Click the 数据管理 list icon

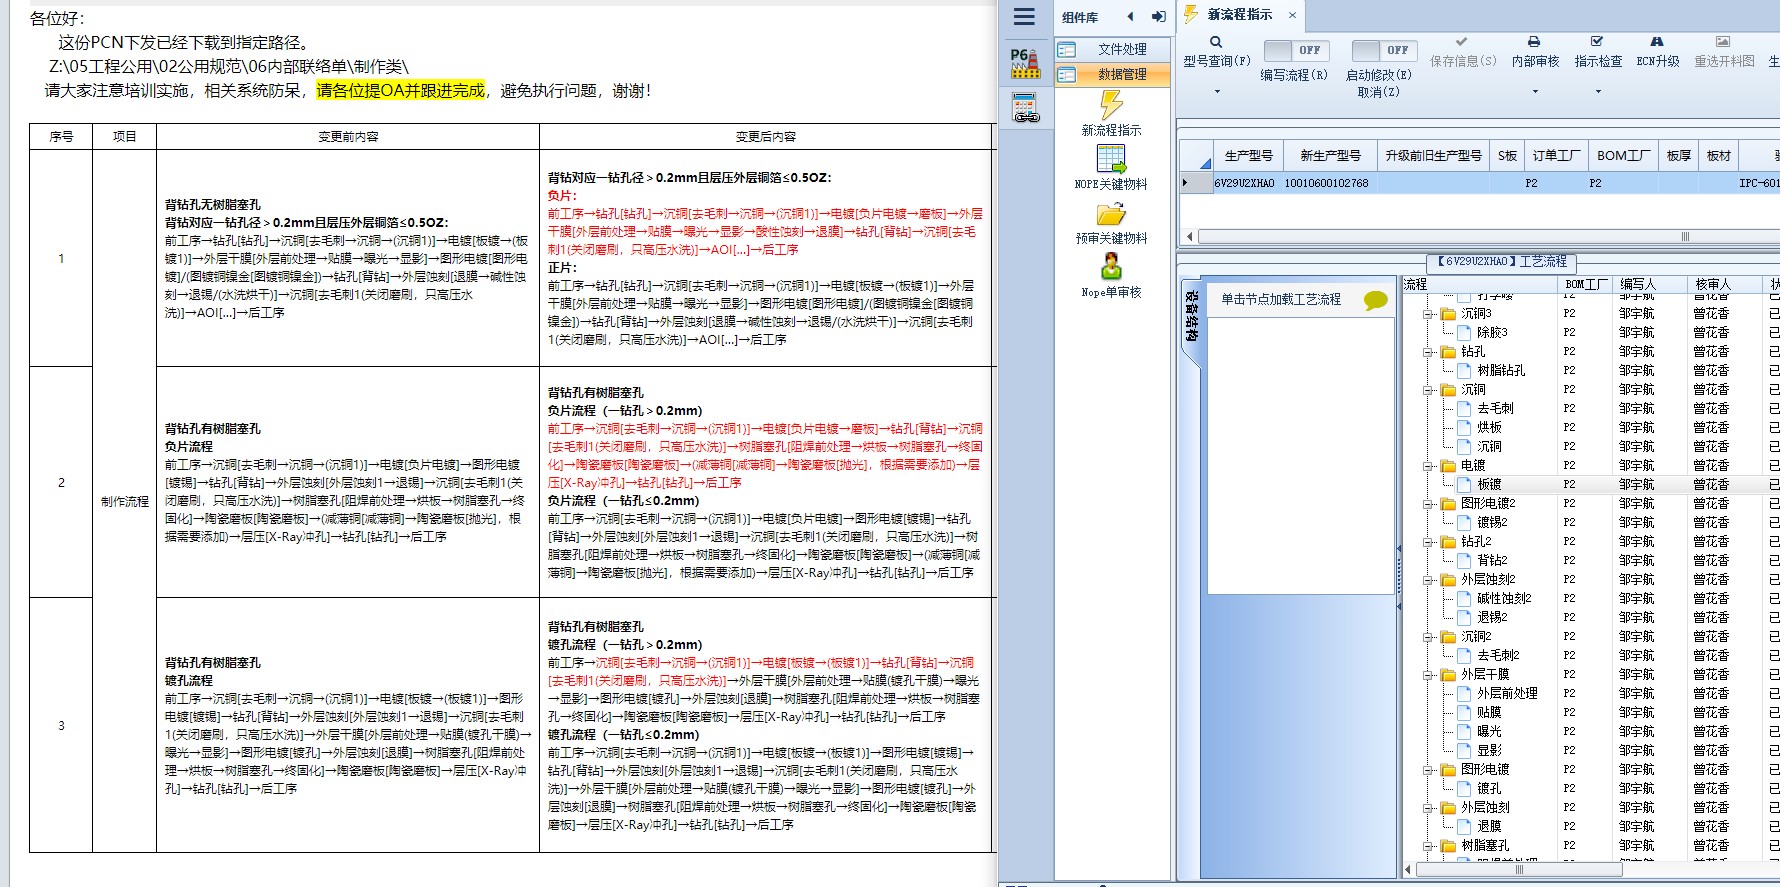[x=1067, y=75]
